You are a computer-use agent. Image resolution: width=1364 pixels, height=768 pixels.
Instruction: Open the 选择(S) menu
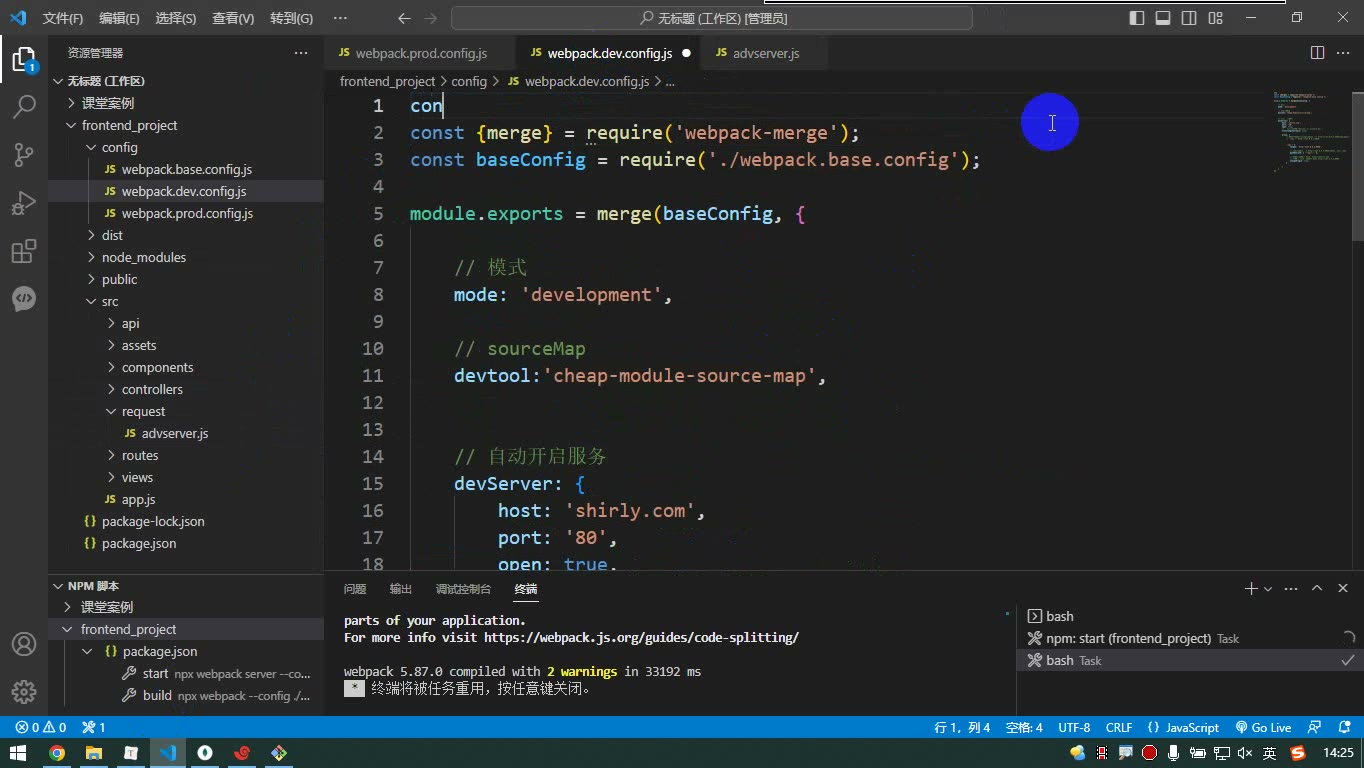(176, 18)
